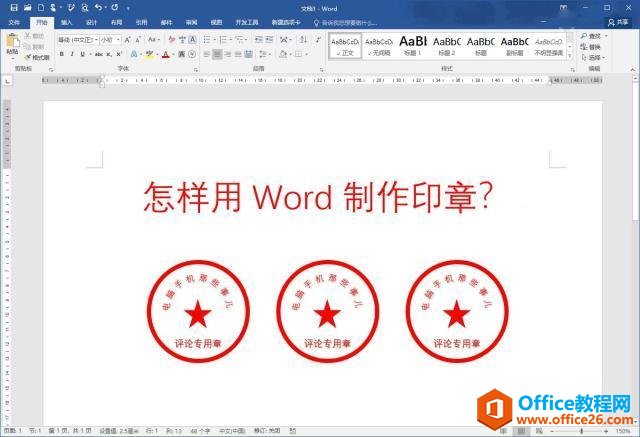The height and width of the screenshot is (437, 640).
Task: Toggle Subscript formatting
Action: [109, 54]
